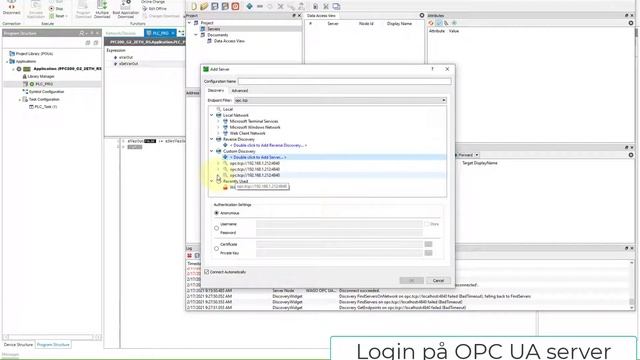Click the save as icon in the UaExpert toolbar

(225, 6)
